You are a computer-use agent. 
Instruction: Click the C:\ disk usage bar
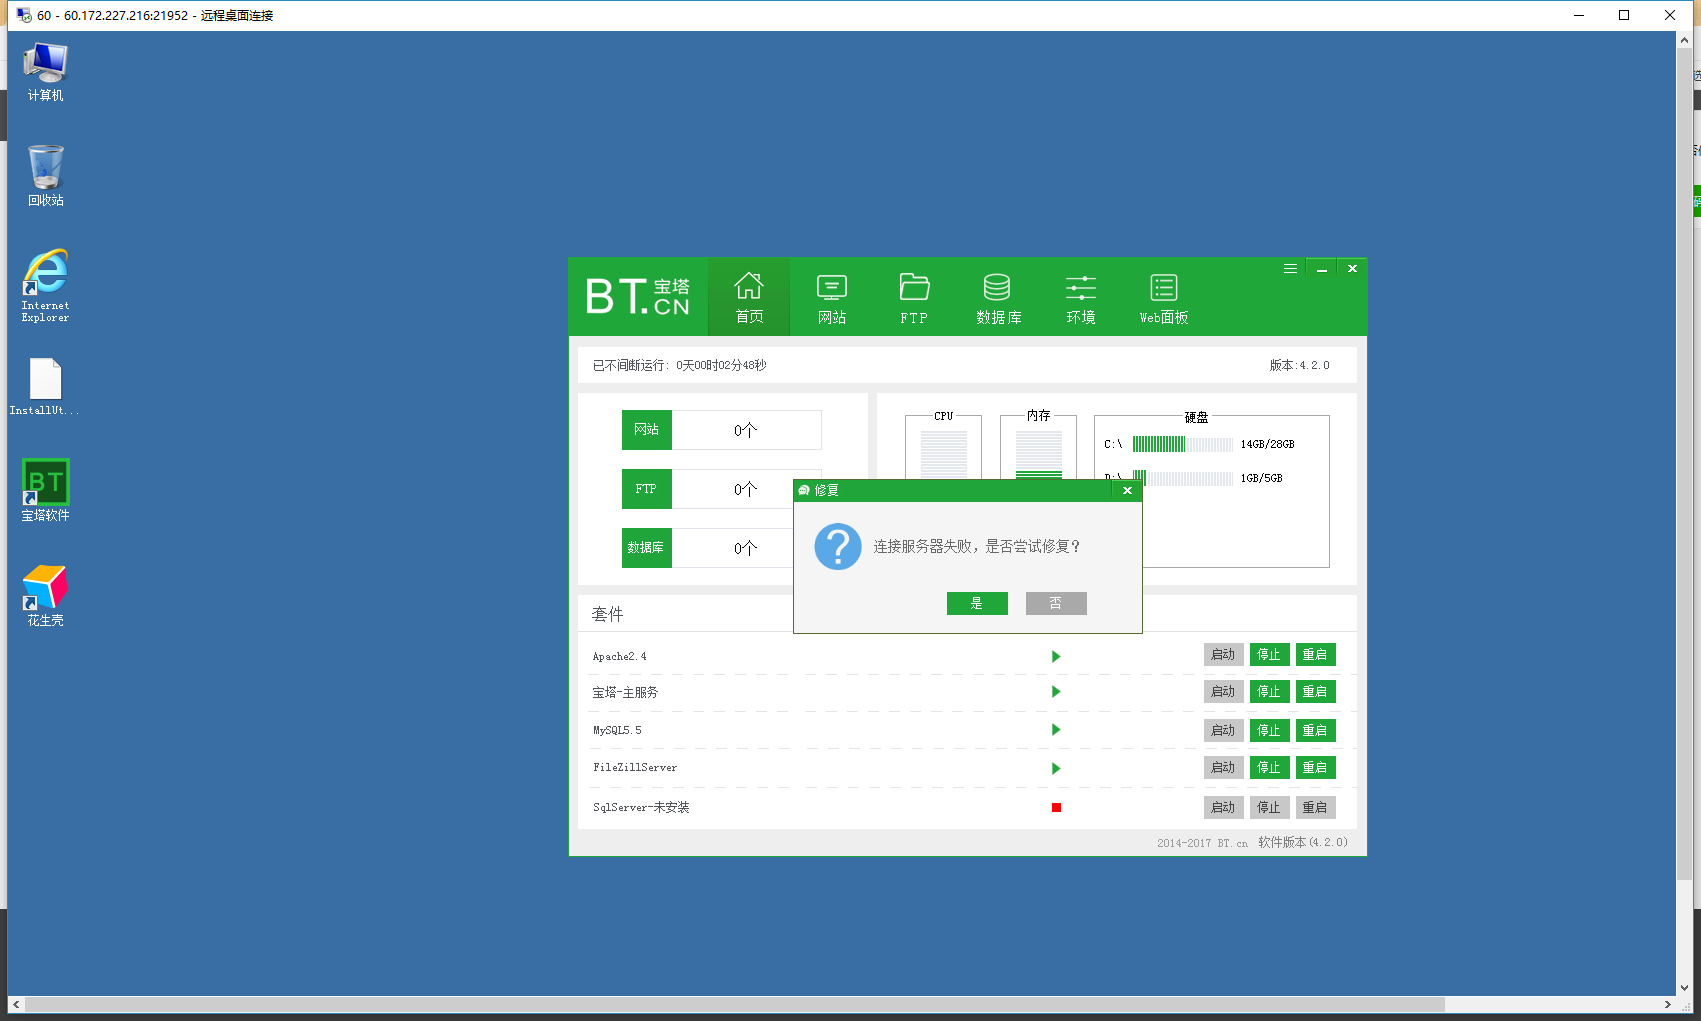click(1182, 444)
